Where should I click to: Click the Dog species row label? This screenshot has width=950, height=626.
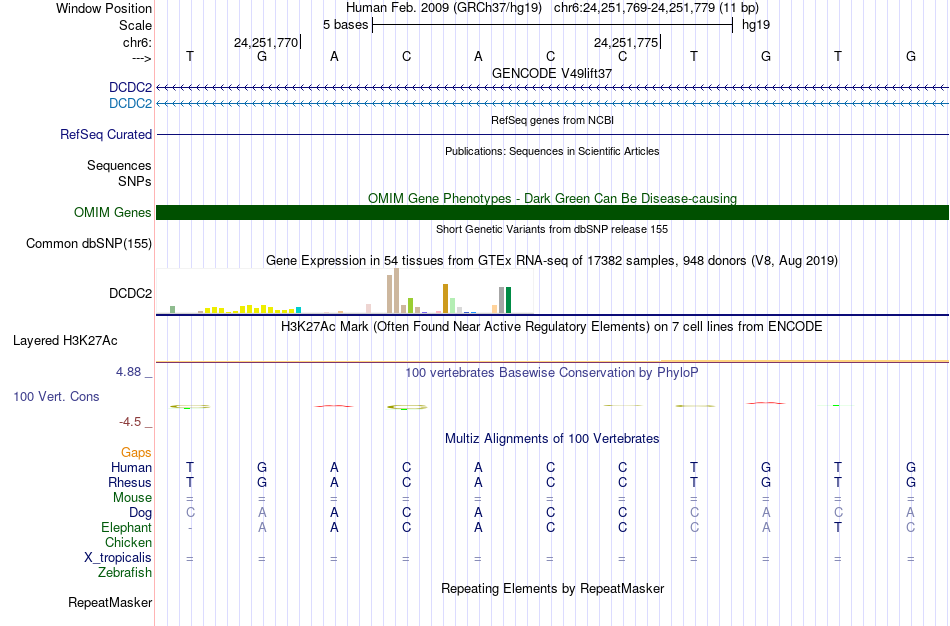click(140, 513)
